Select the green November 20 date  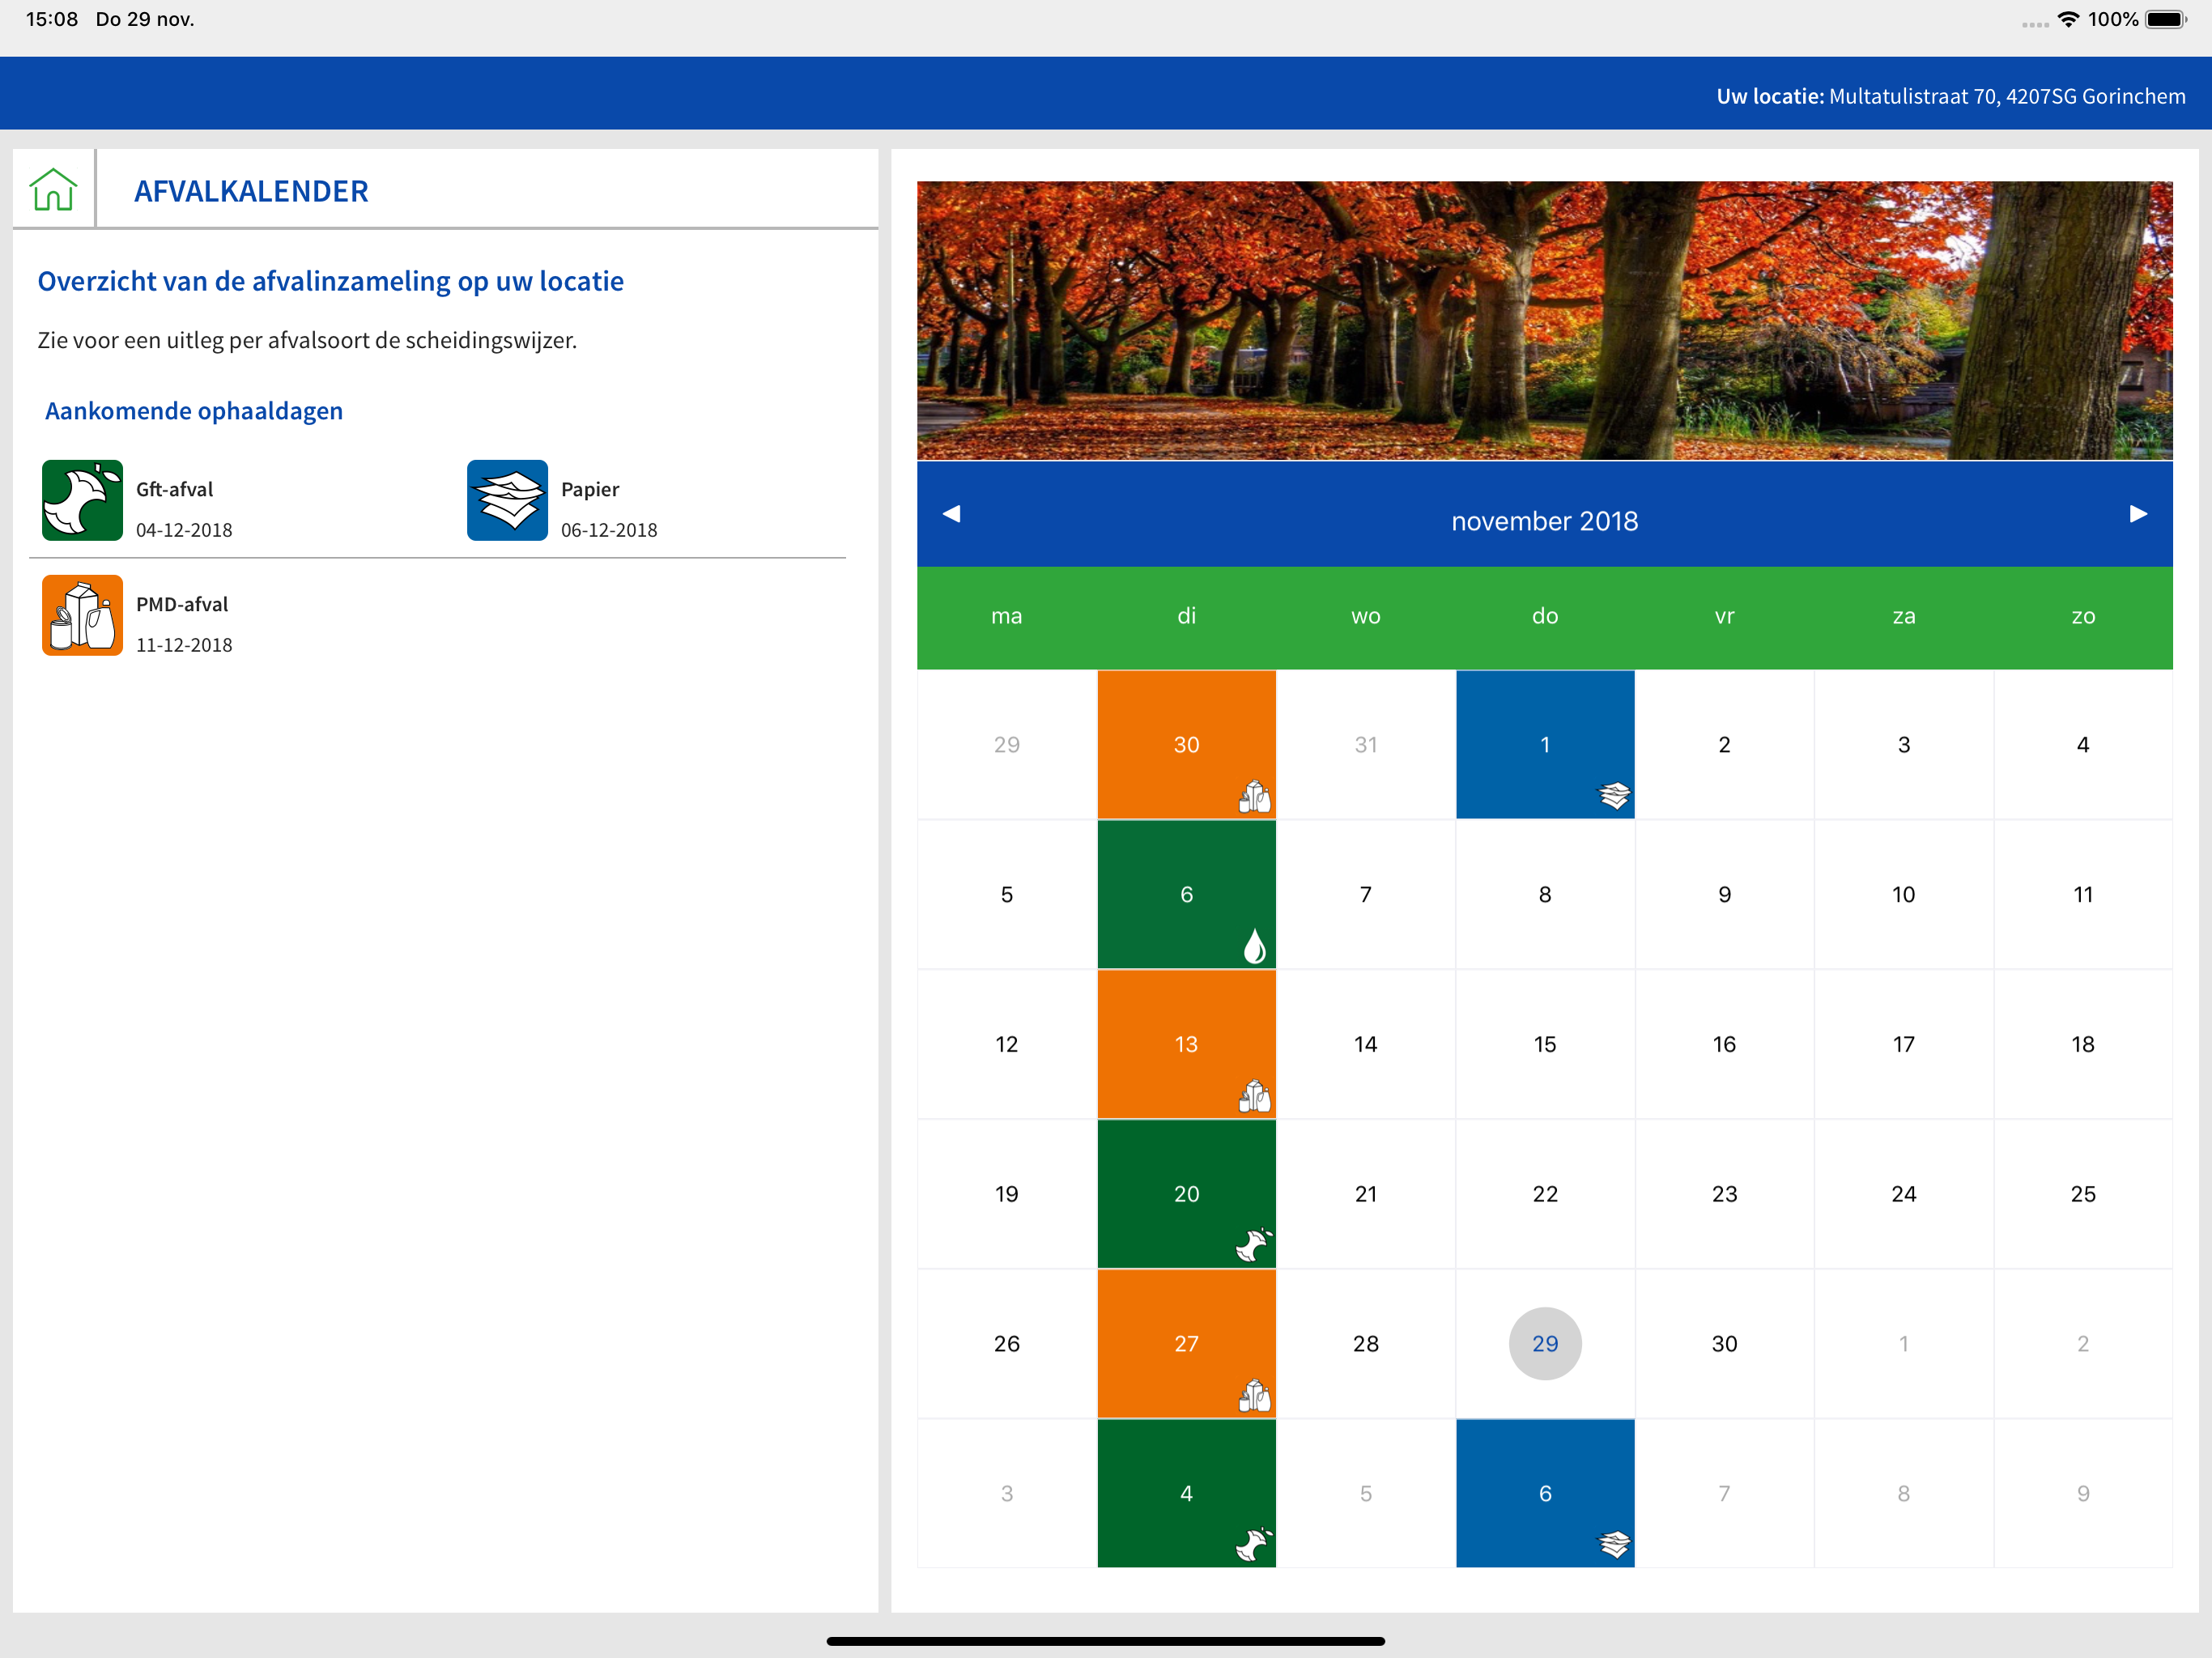[x=1186, y=1194]
